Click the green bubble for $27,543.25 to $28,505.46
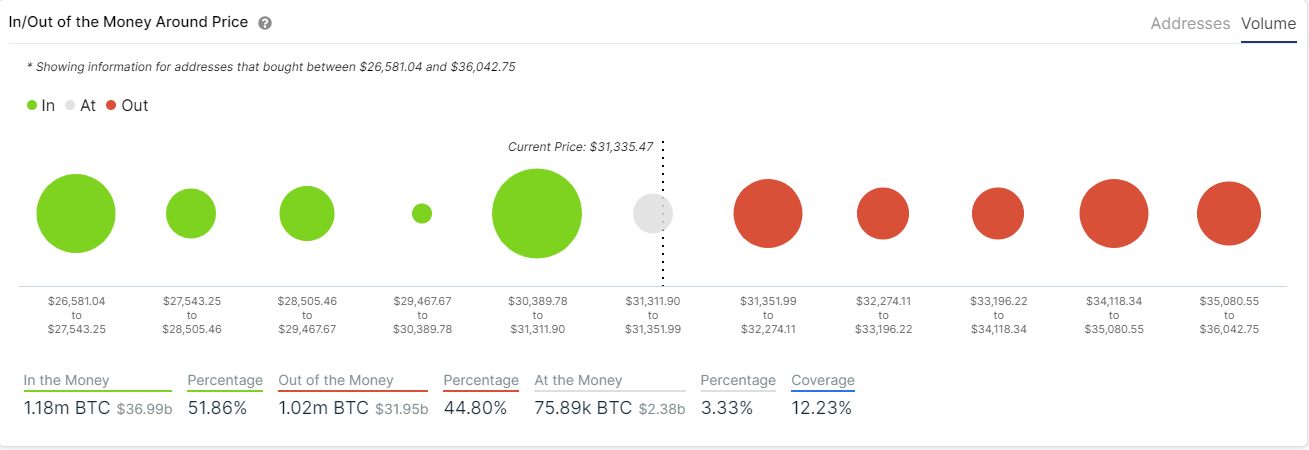This screenshot has width=1309, height=450. pyautogui.click(x=191, y=213)
